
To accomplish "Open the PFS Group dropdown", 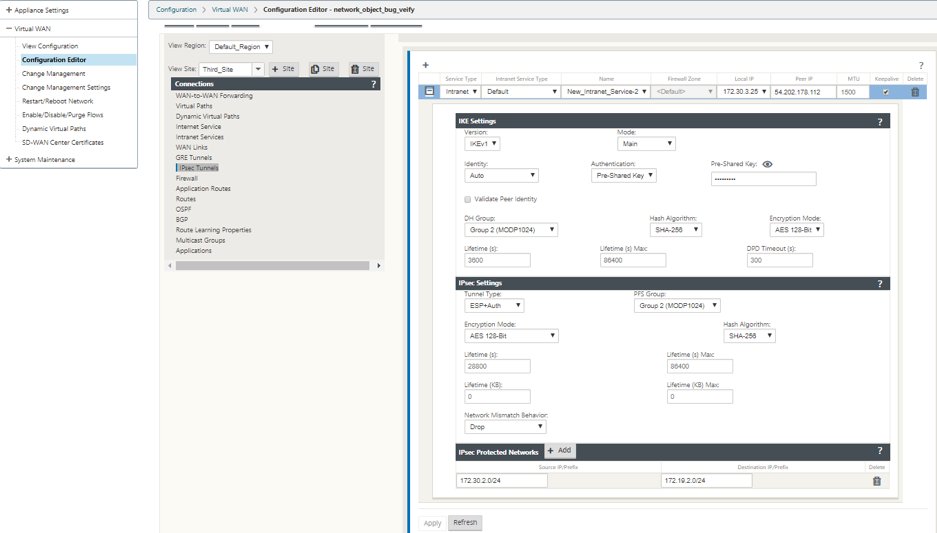I will coord(676,306).
